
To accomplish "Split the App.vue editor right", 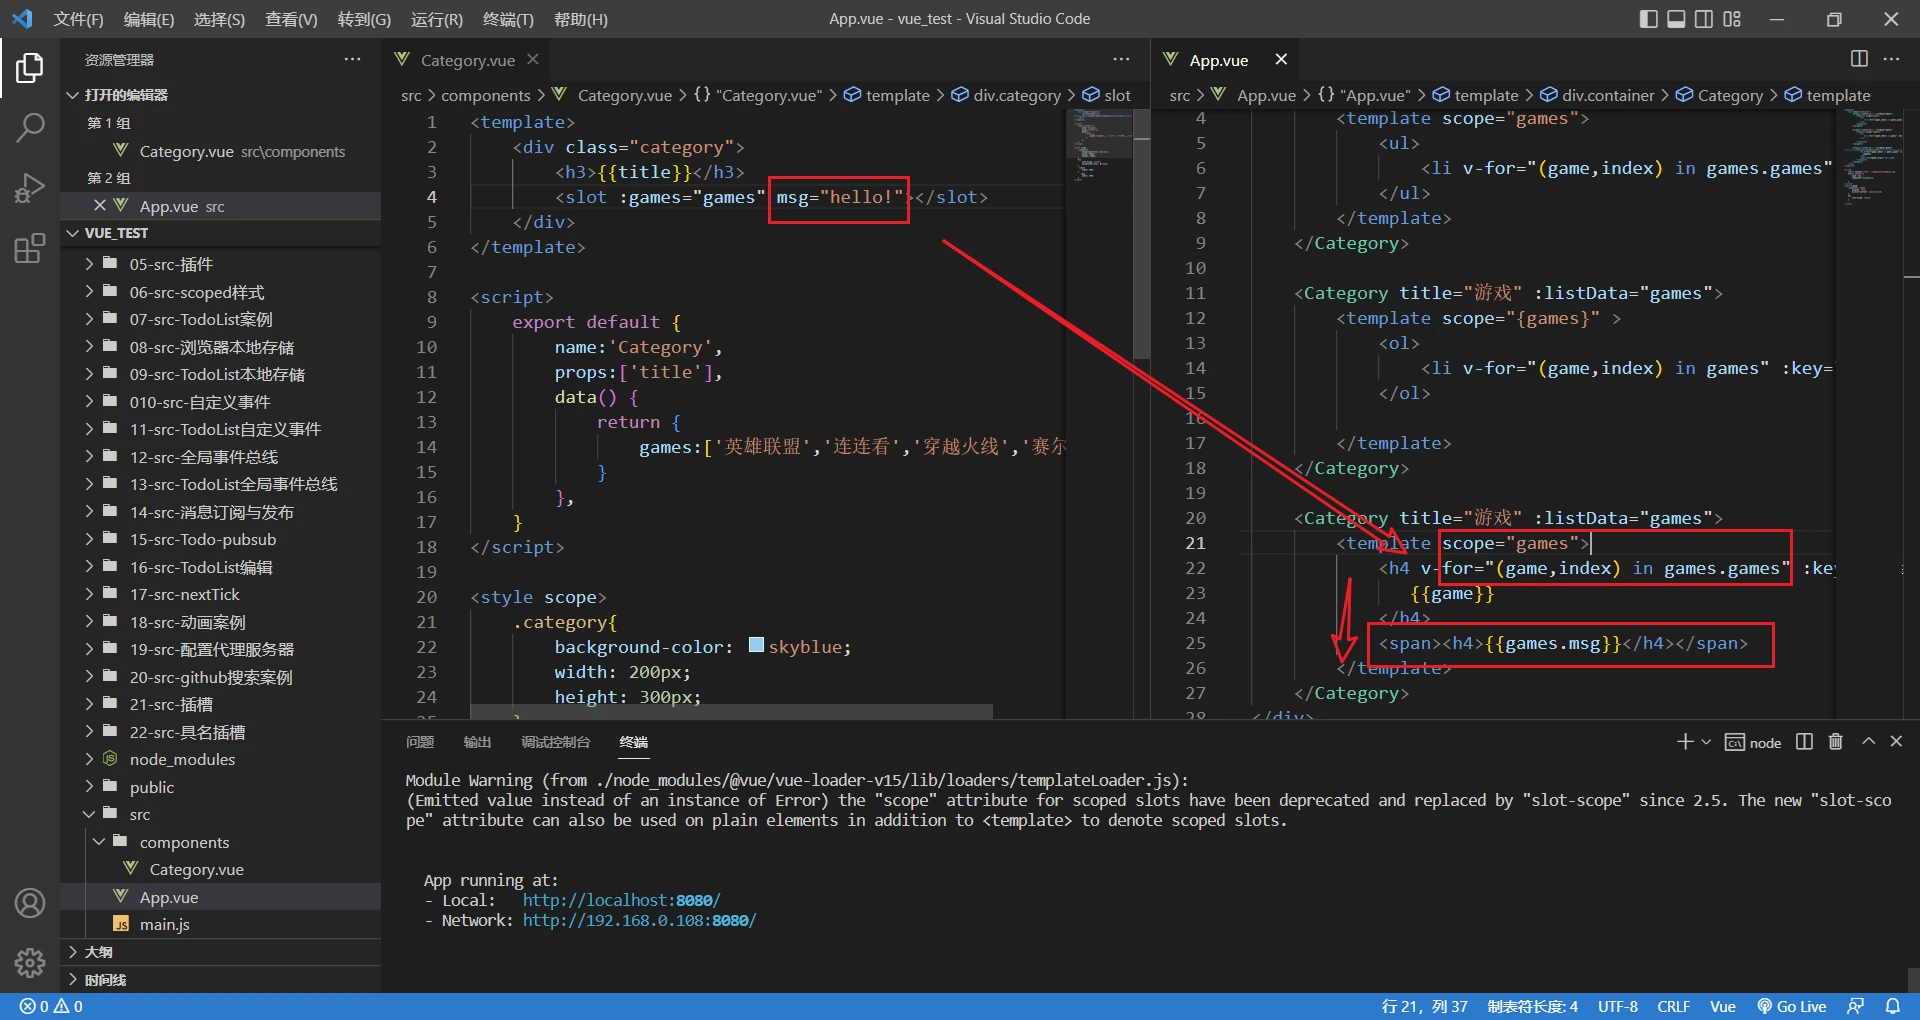I will pos(1859,59).
